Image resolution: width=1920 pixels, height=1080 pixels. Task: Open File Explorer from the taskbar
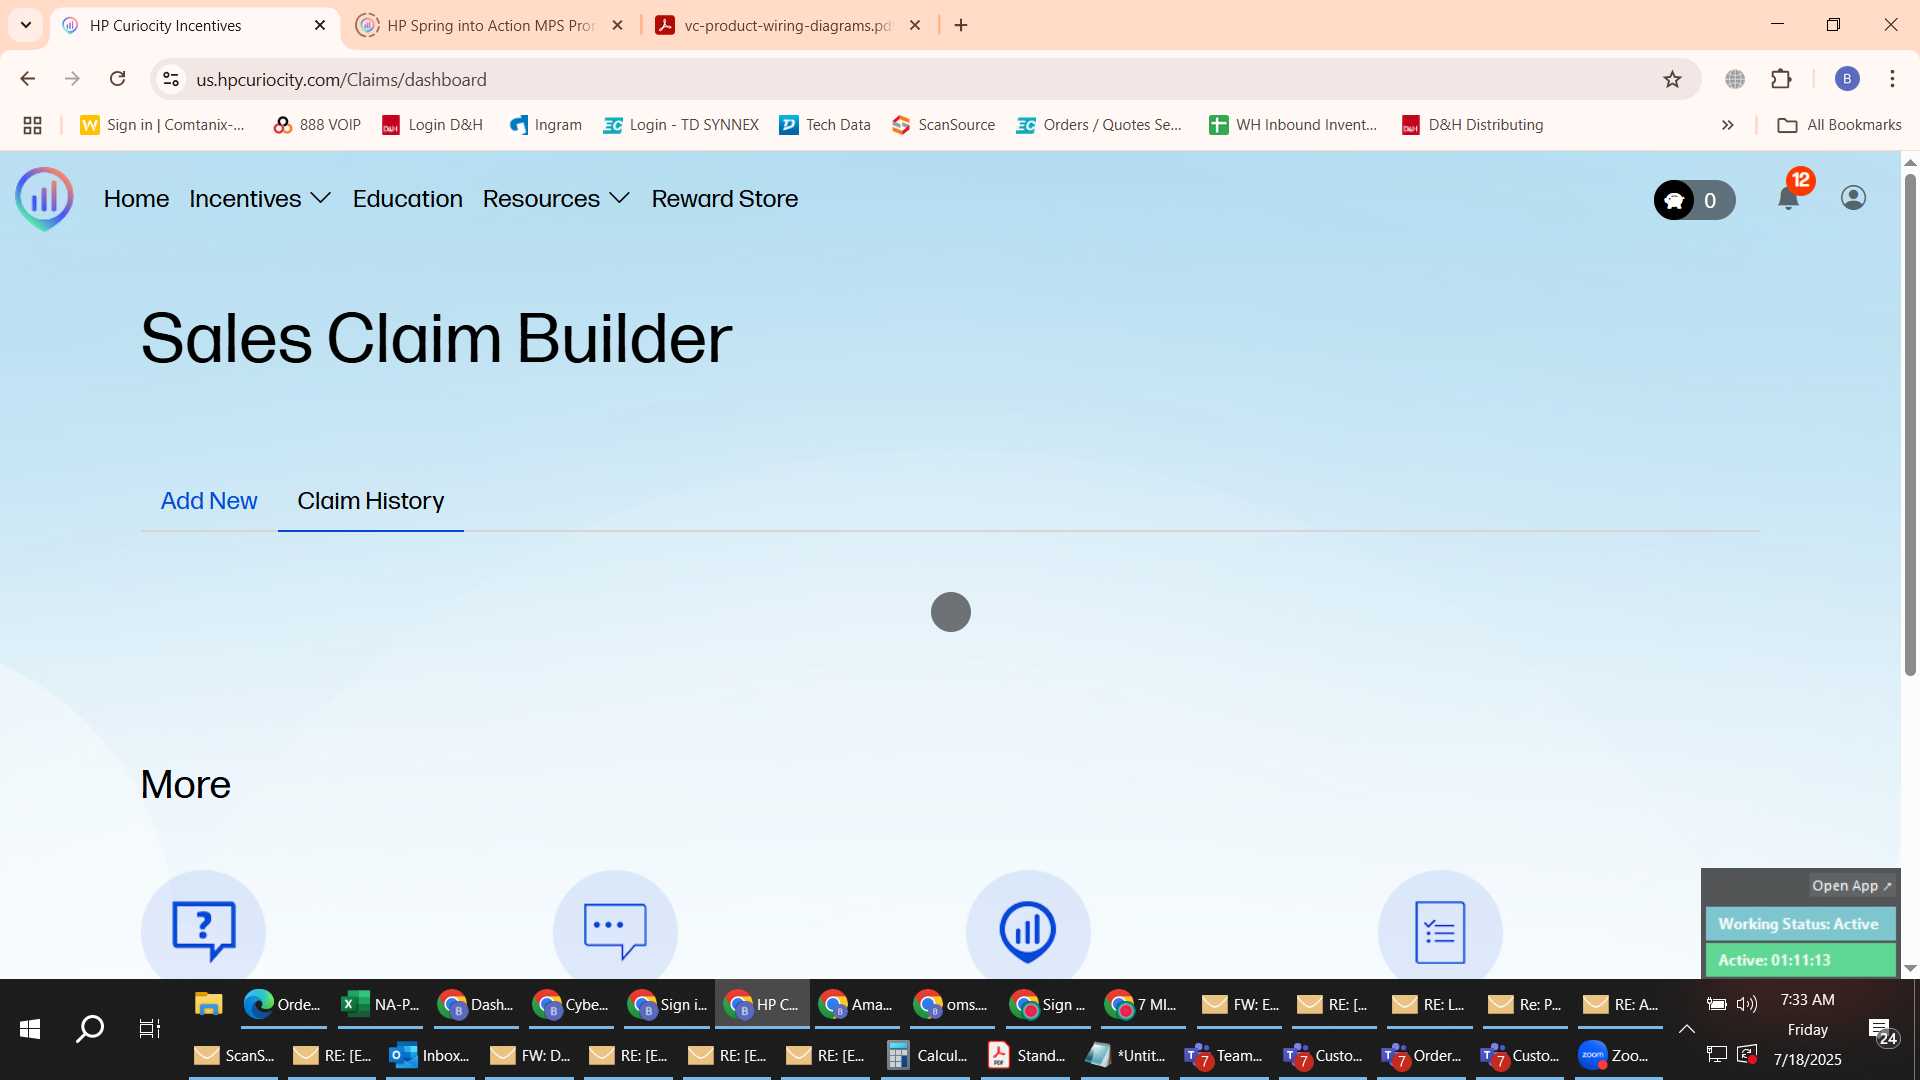(x=208, y=1004)
